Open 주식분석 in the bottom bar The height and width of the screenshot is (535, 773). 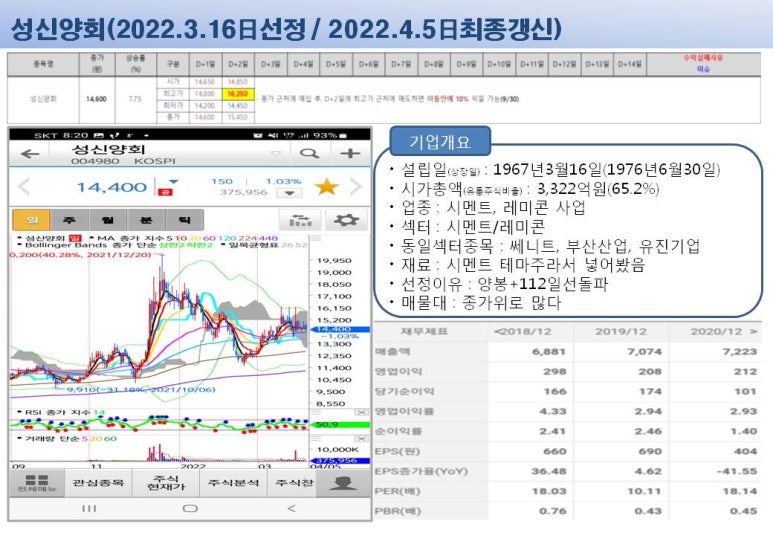point(233,483)
